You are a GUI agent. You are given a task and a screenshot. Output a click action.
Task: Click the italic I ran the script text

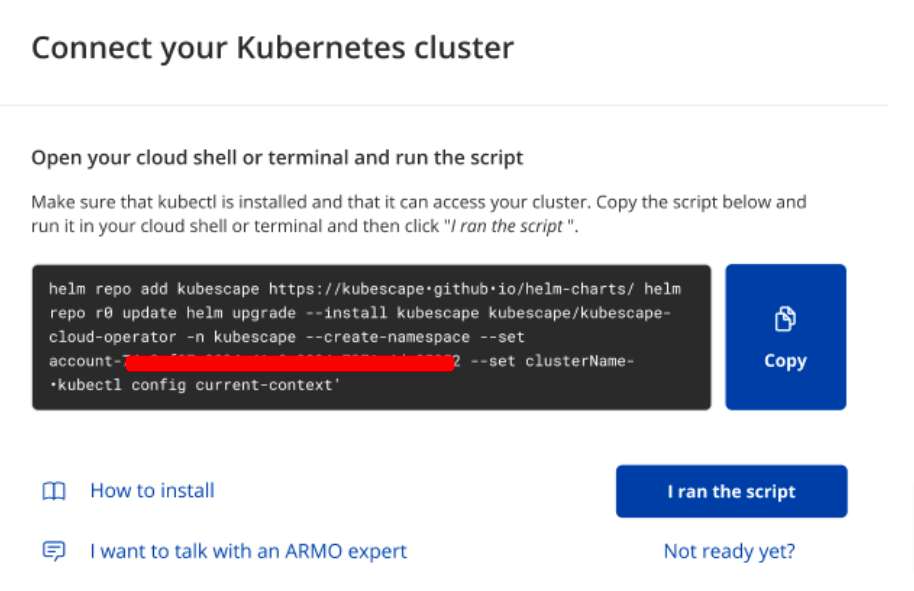pyautogui.click(x=507, y=226)
